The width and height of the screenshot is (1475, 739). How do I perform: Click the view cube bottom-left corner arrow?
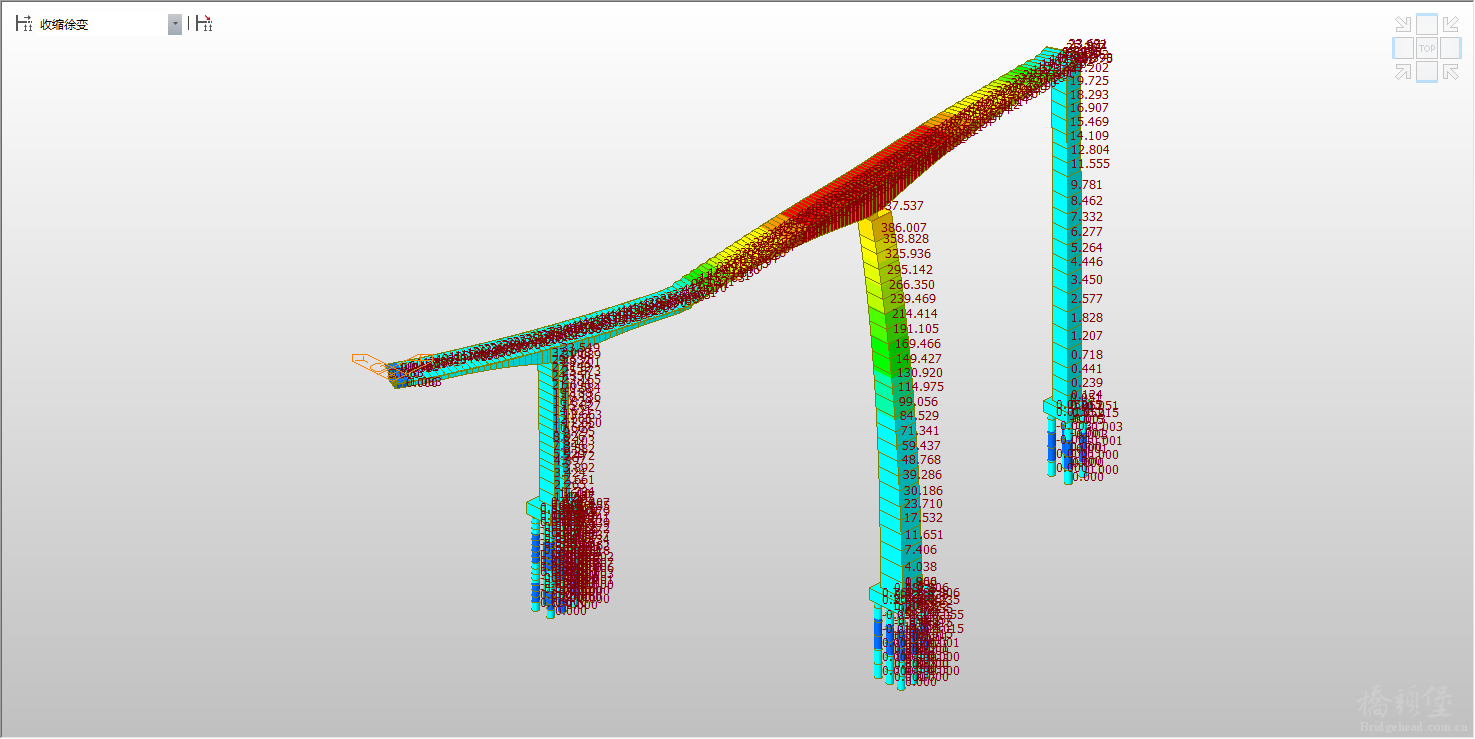(1403, 71)
